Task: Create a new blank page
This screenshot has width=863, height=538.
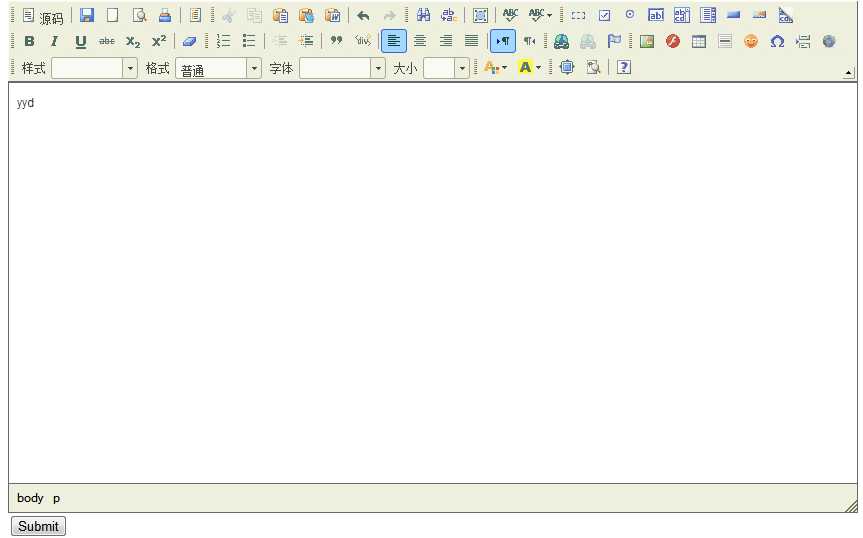Action: click(112, 15)
